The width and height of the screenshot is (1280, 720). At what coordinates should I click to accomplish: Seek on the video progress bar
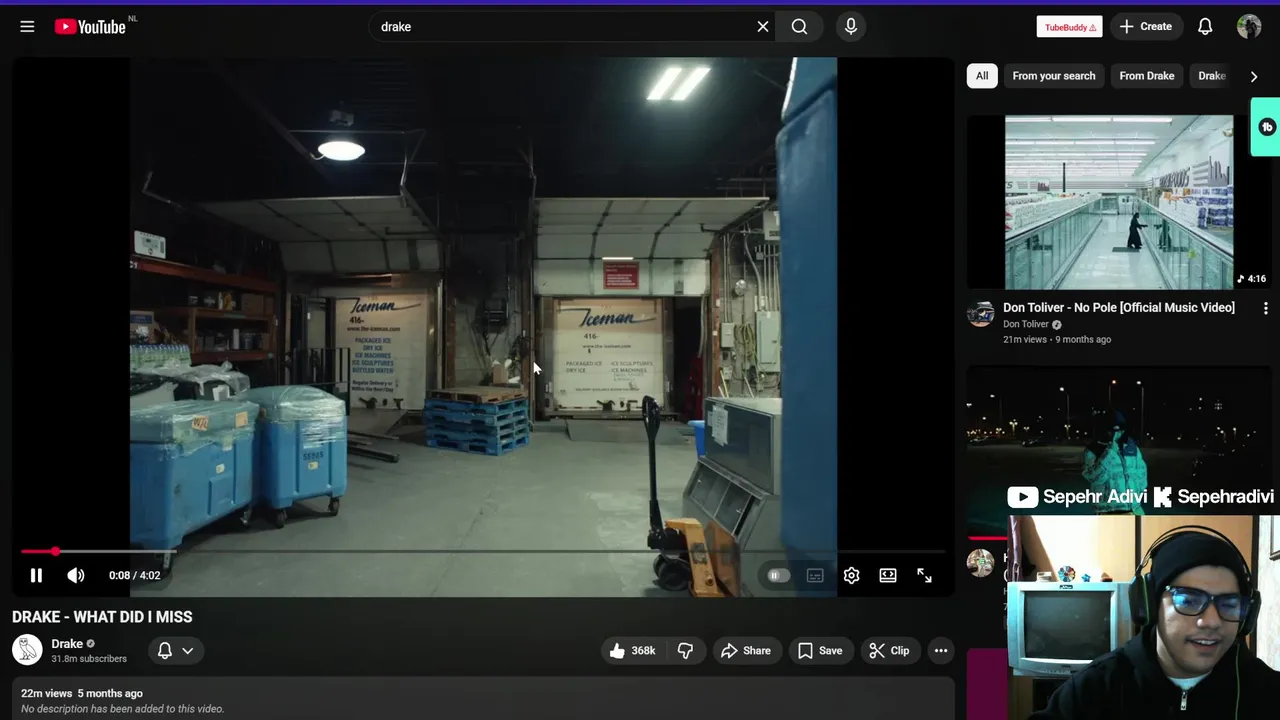tap(483, 551)
